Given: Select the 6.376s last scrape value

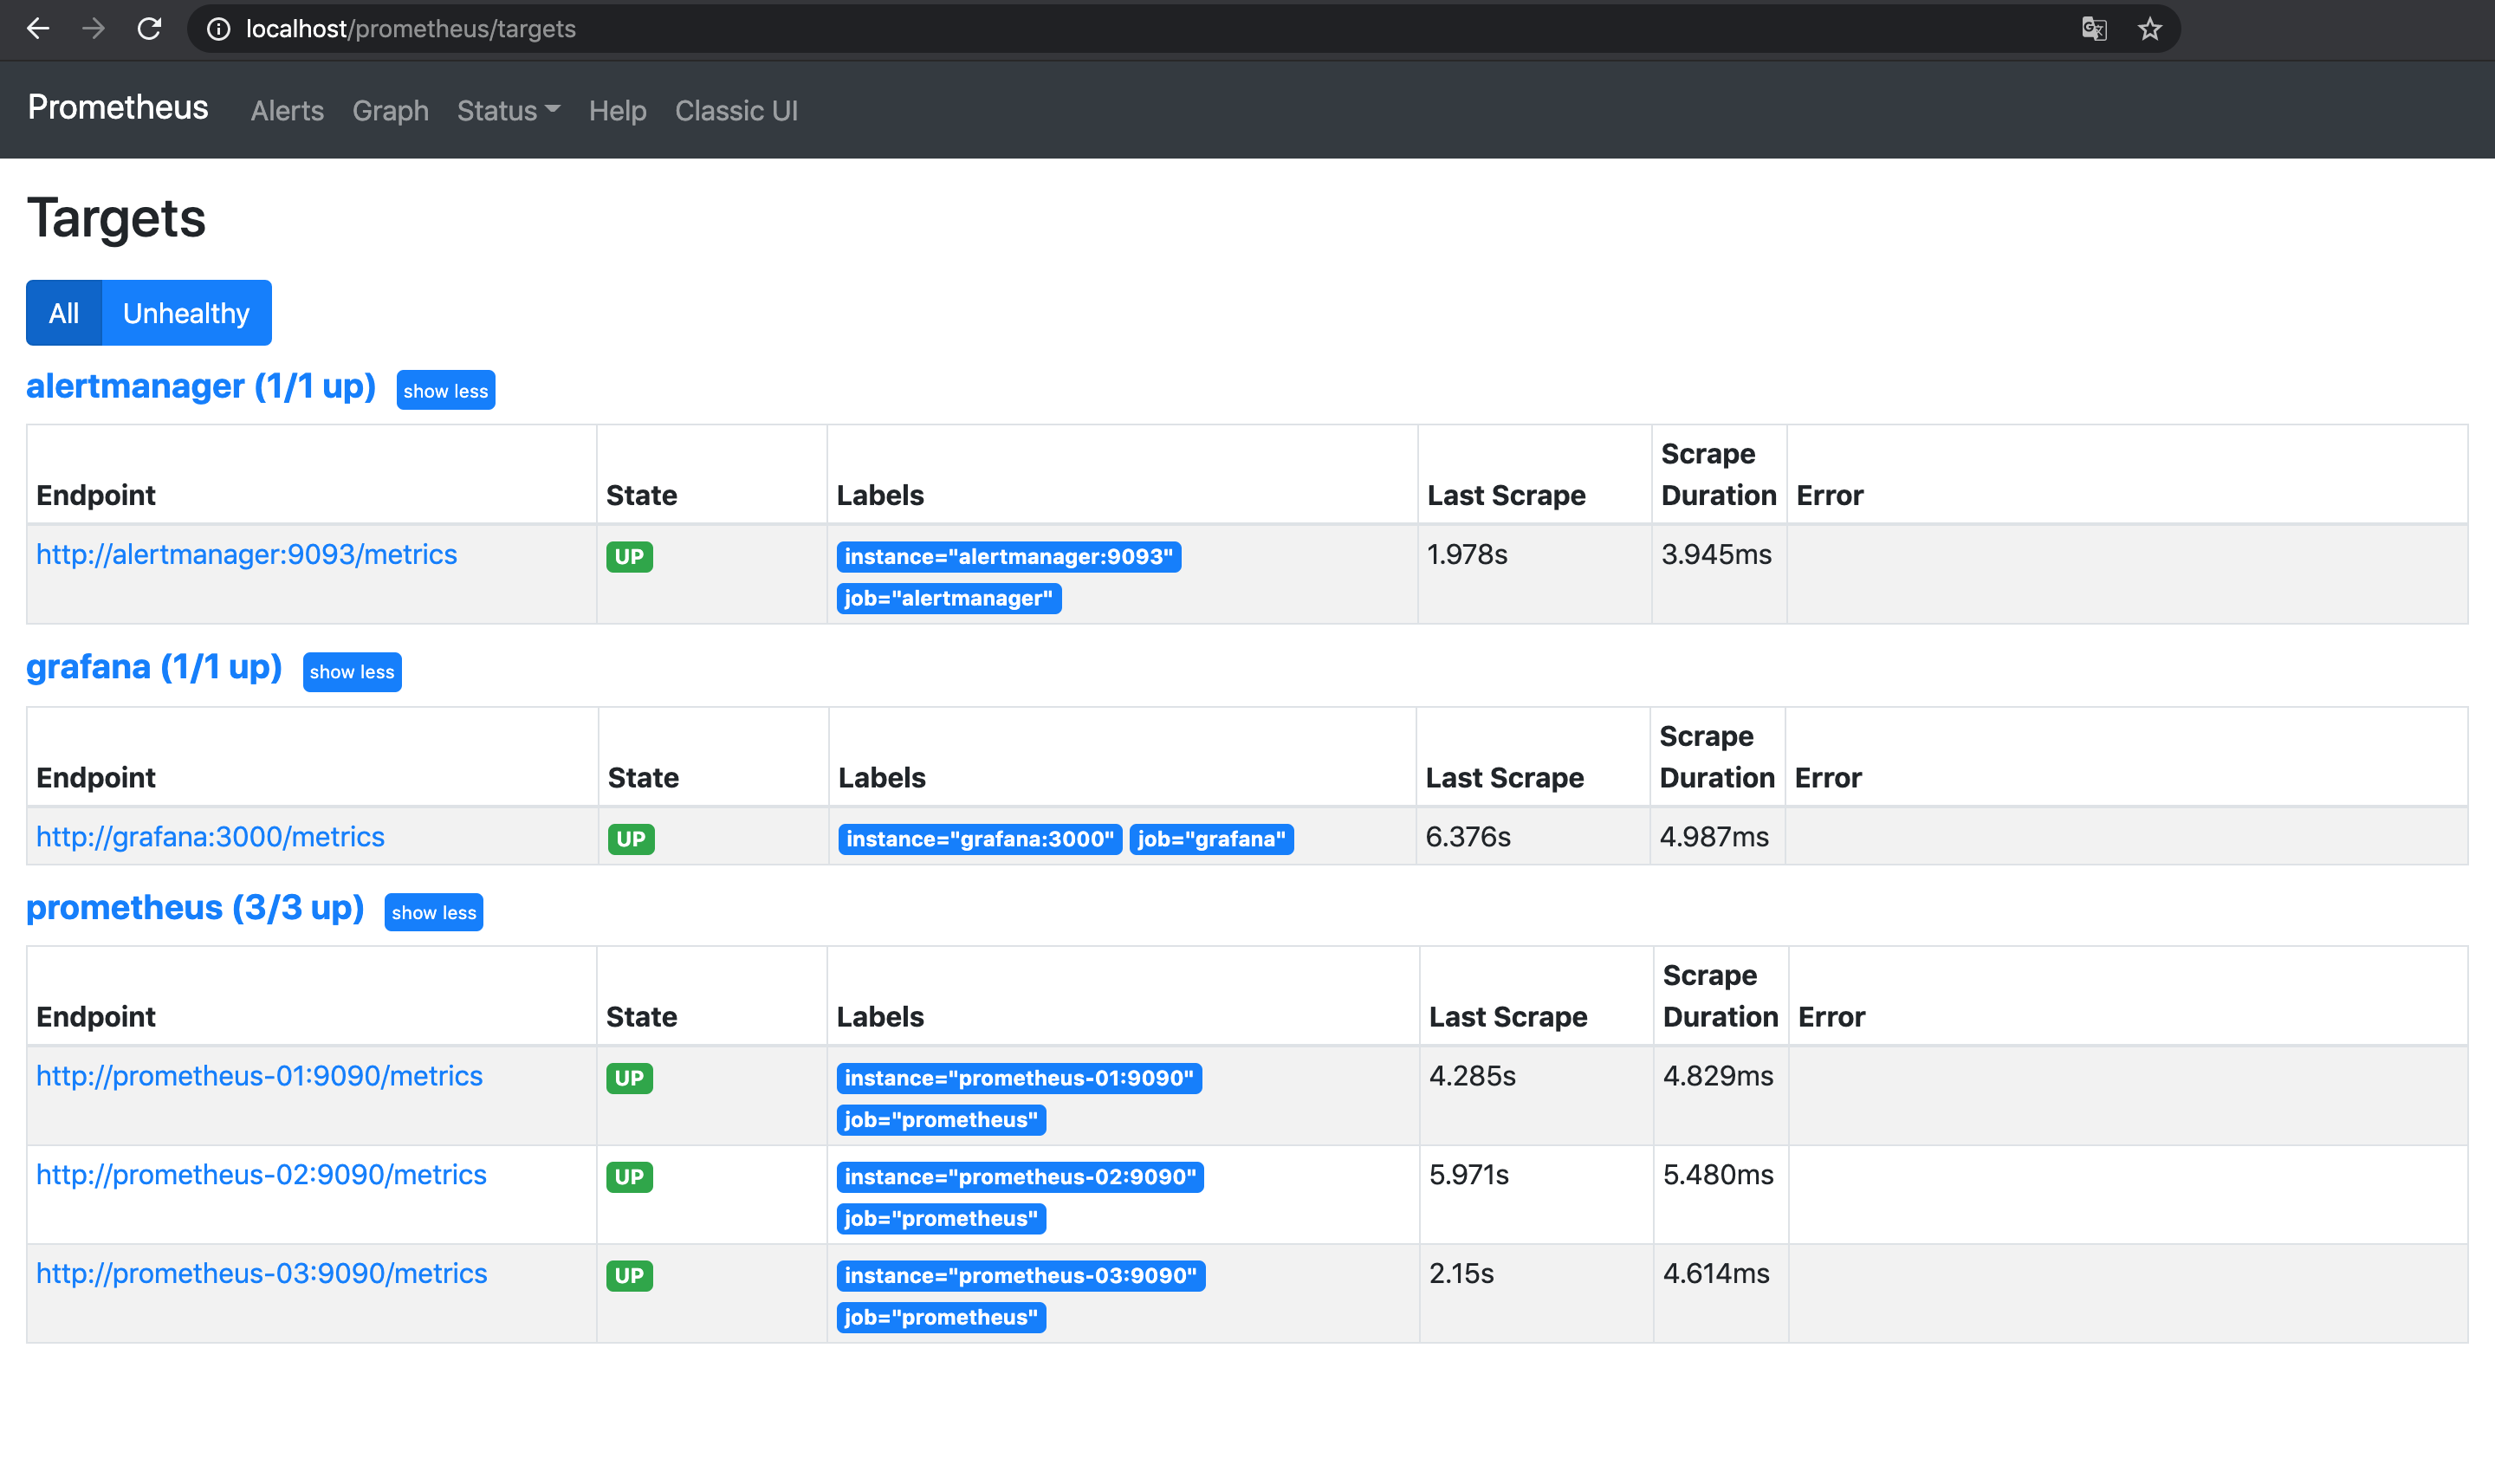Looking at the screenshot, I should [1468, 837].
